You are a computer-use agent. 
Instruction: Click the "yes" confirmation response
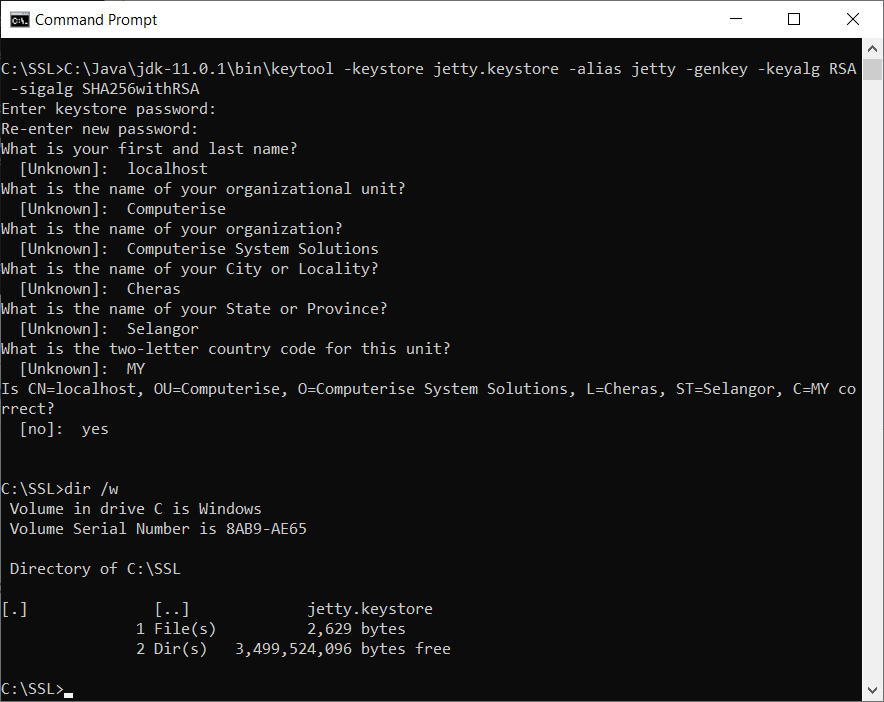[95, 429]
